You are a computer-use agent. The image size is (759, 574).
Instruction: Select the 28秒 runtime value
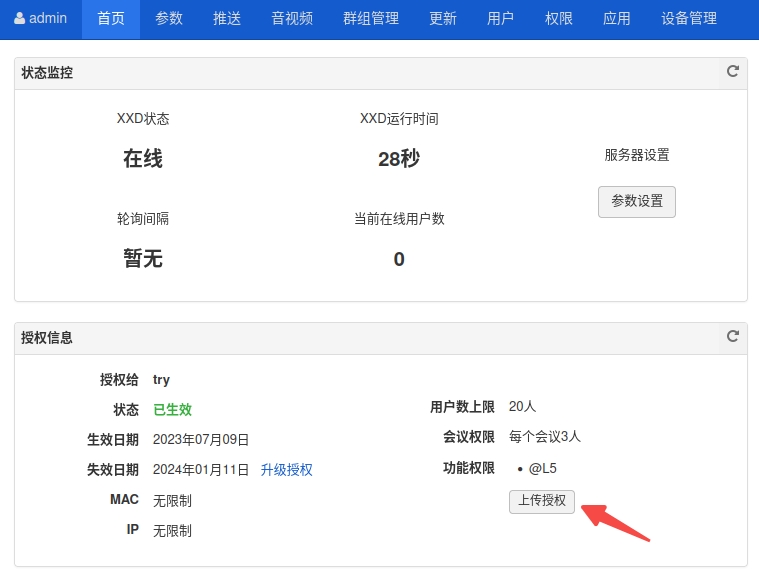coord(399,159)
